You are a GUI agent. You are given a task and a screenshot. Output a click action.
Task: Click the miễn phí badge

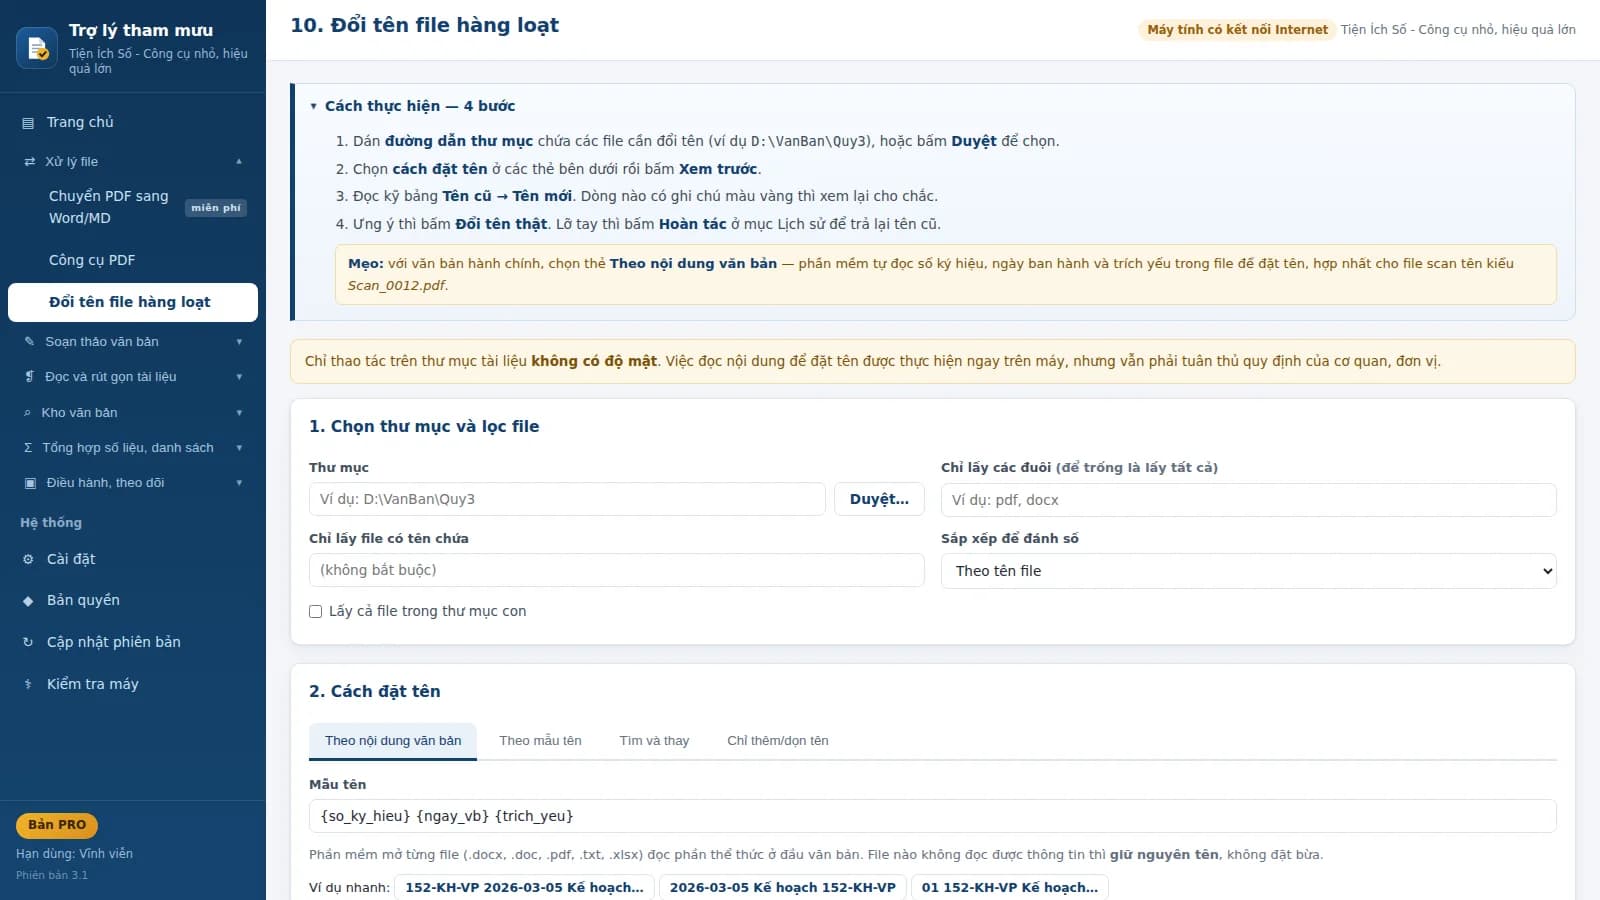(216, 208)
